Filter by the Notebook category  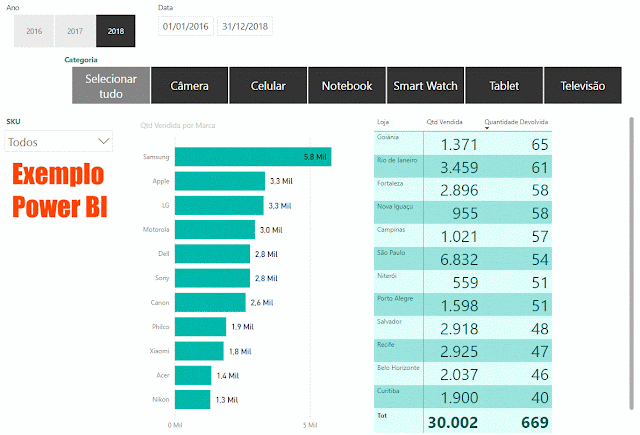click(347, 86)
